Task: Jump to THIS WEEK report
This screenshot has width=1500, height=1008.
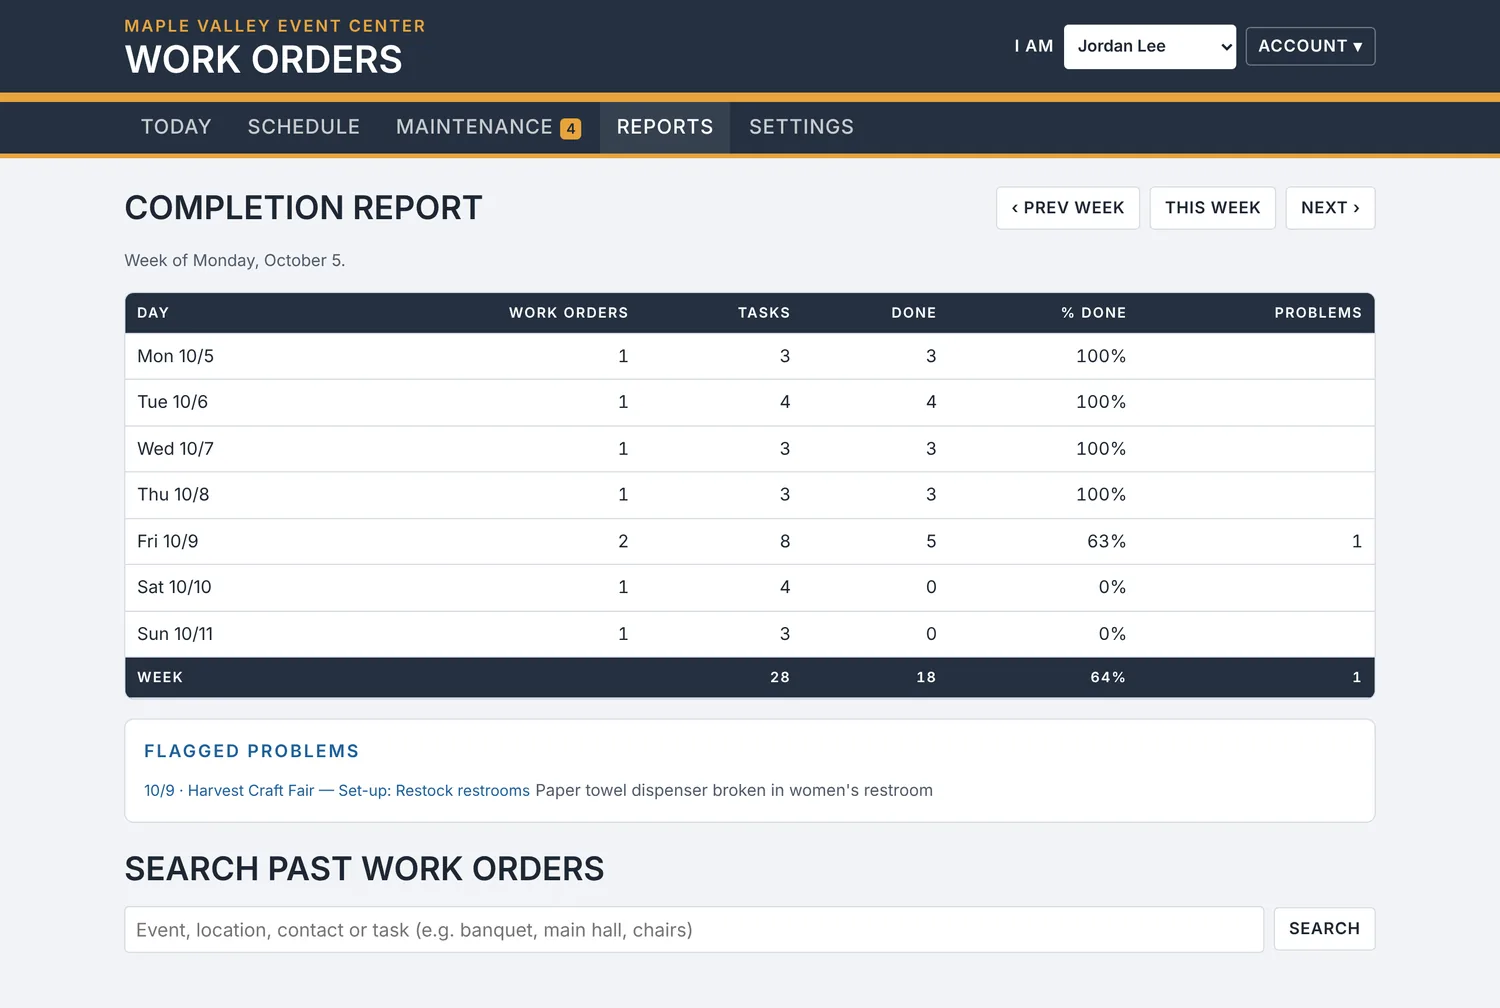Action: 1212,208
